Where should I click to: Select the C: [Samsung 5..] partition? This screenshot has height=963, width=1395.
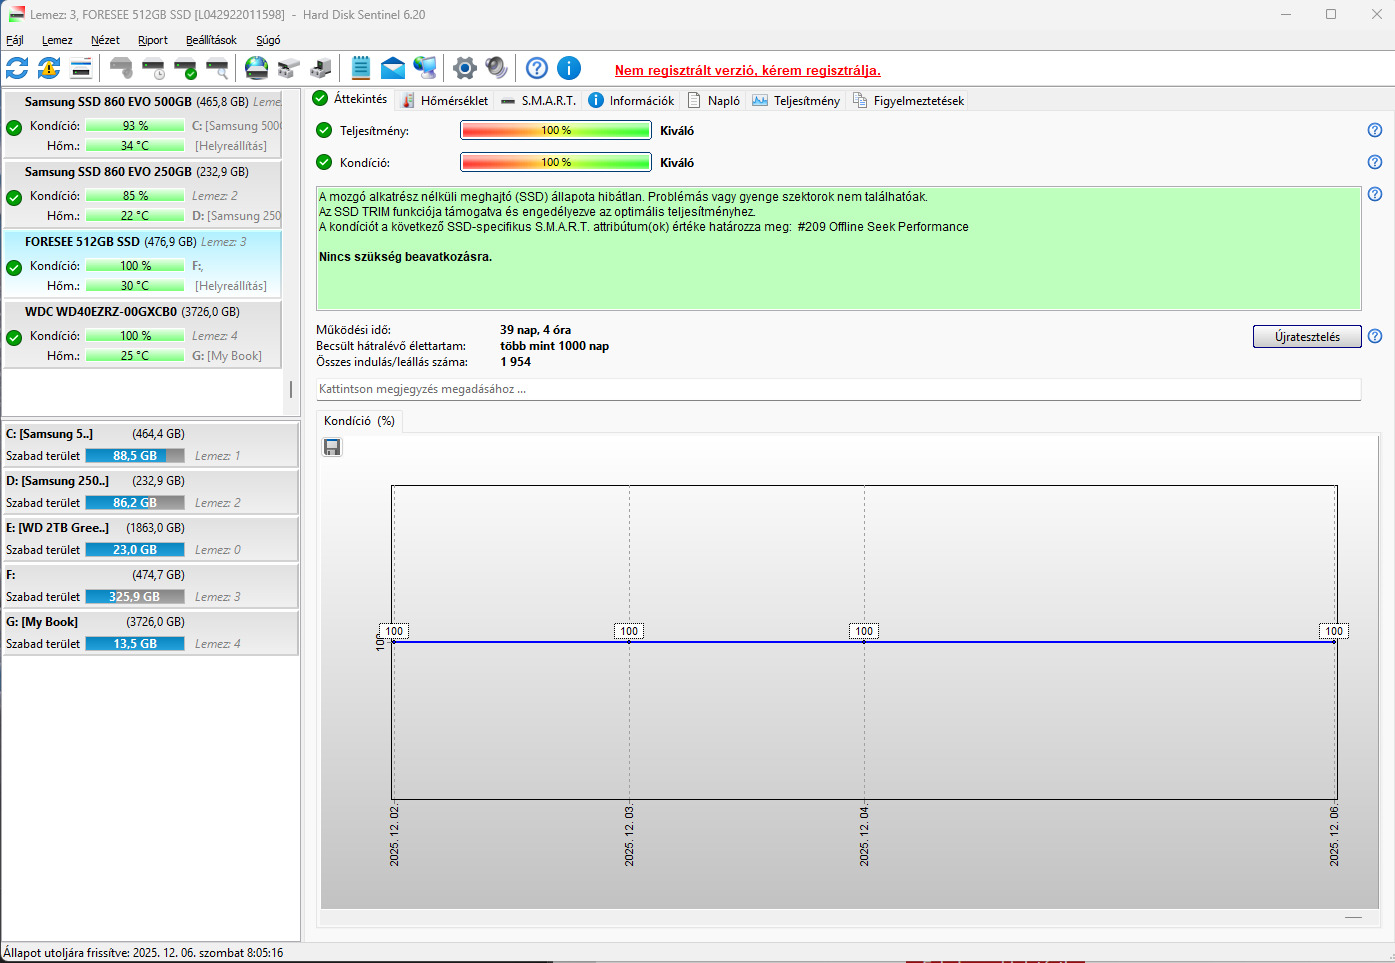click(150, 445)
